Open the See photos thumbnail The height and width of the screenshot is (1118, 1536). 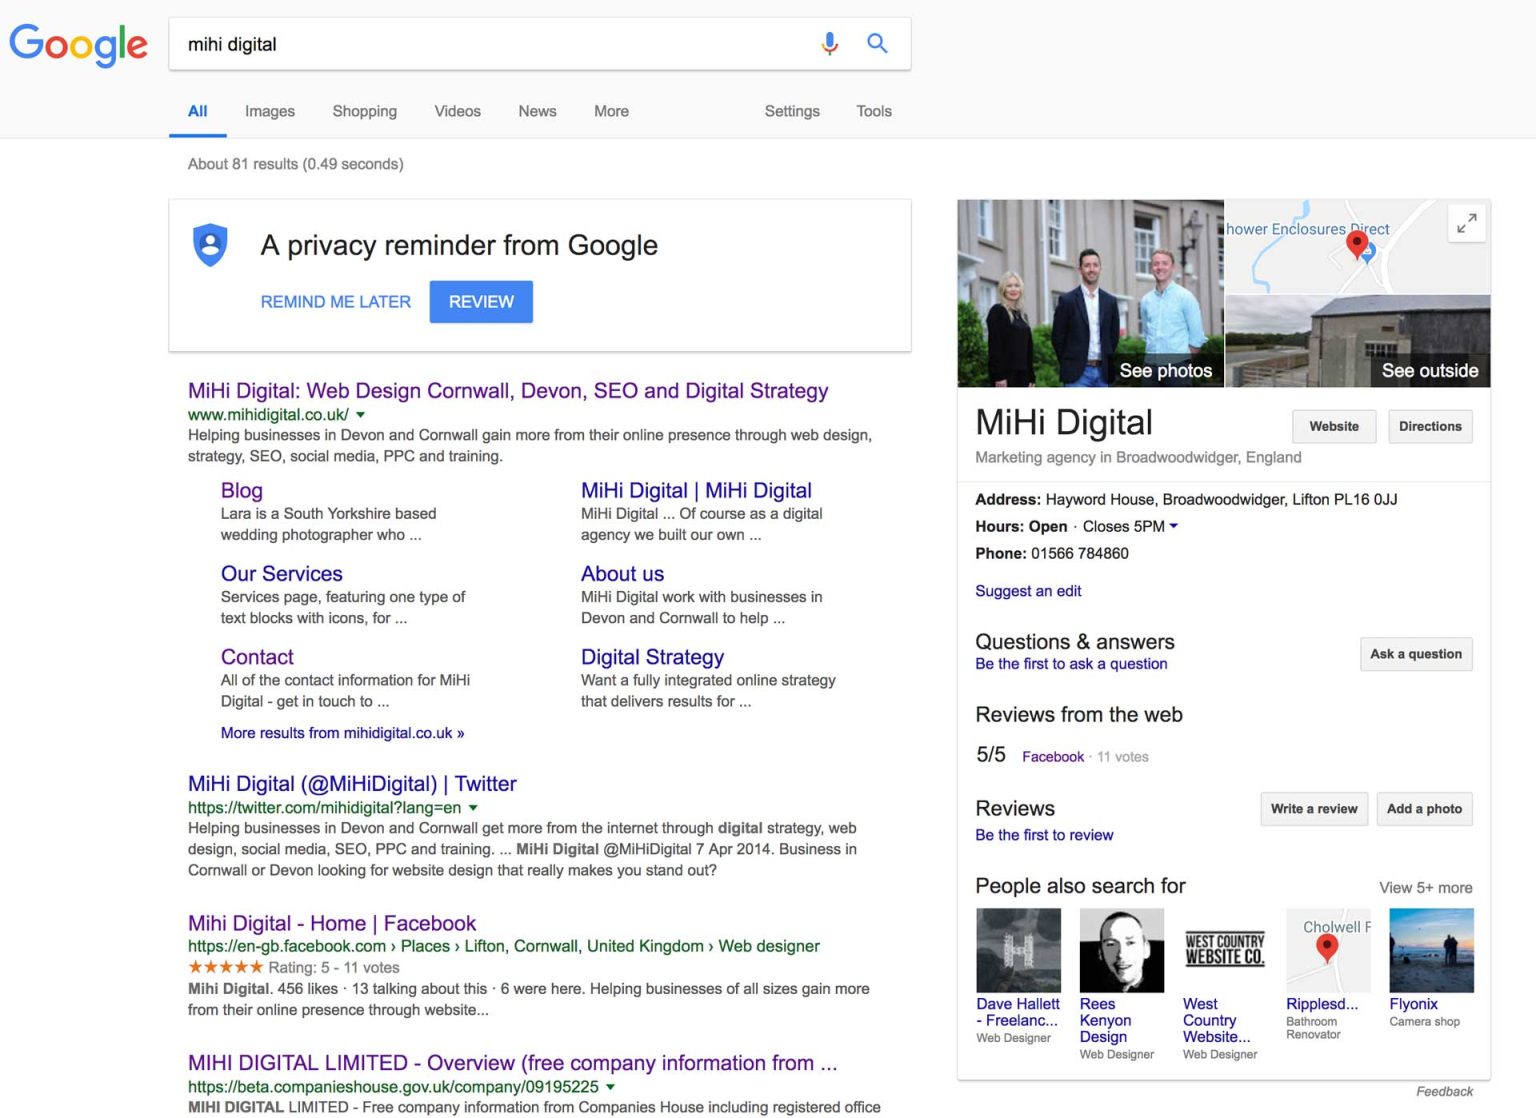(x=1090, y=293)
